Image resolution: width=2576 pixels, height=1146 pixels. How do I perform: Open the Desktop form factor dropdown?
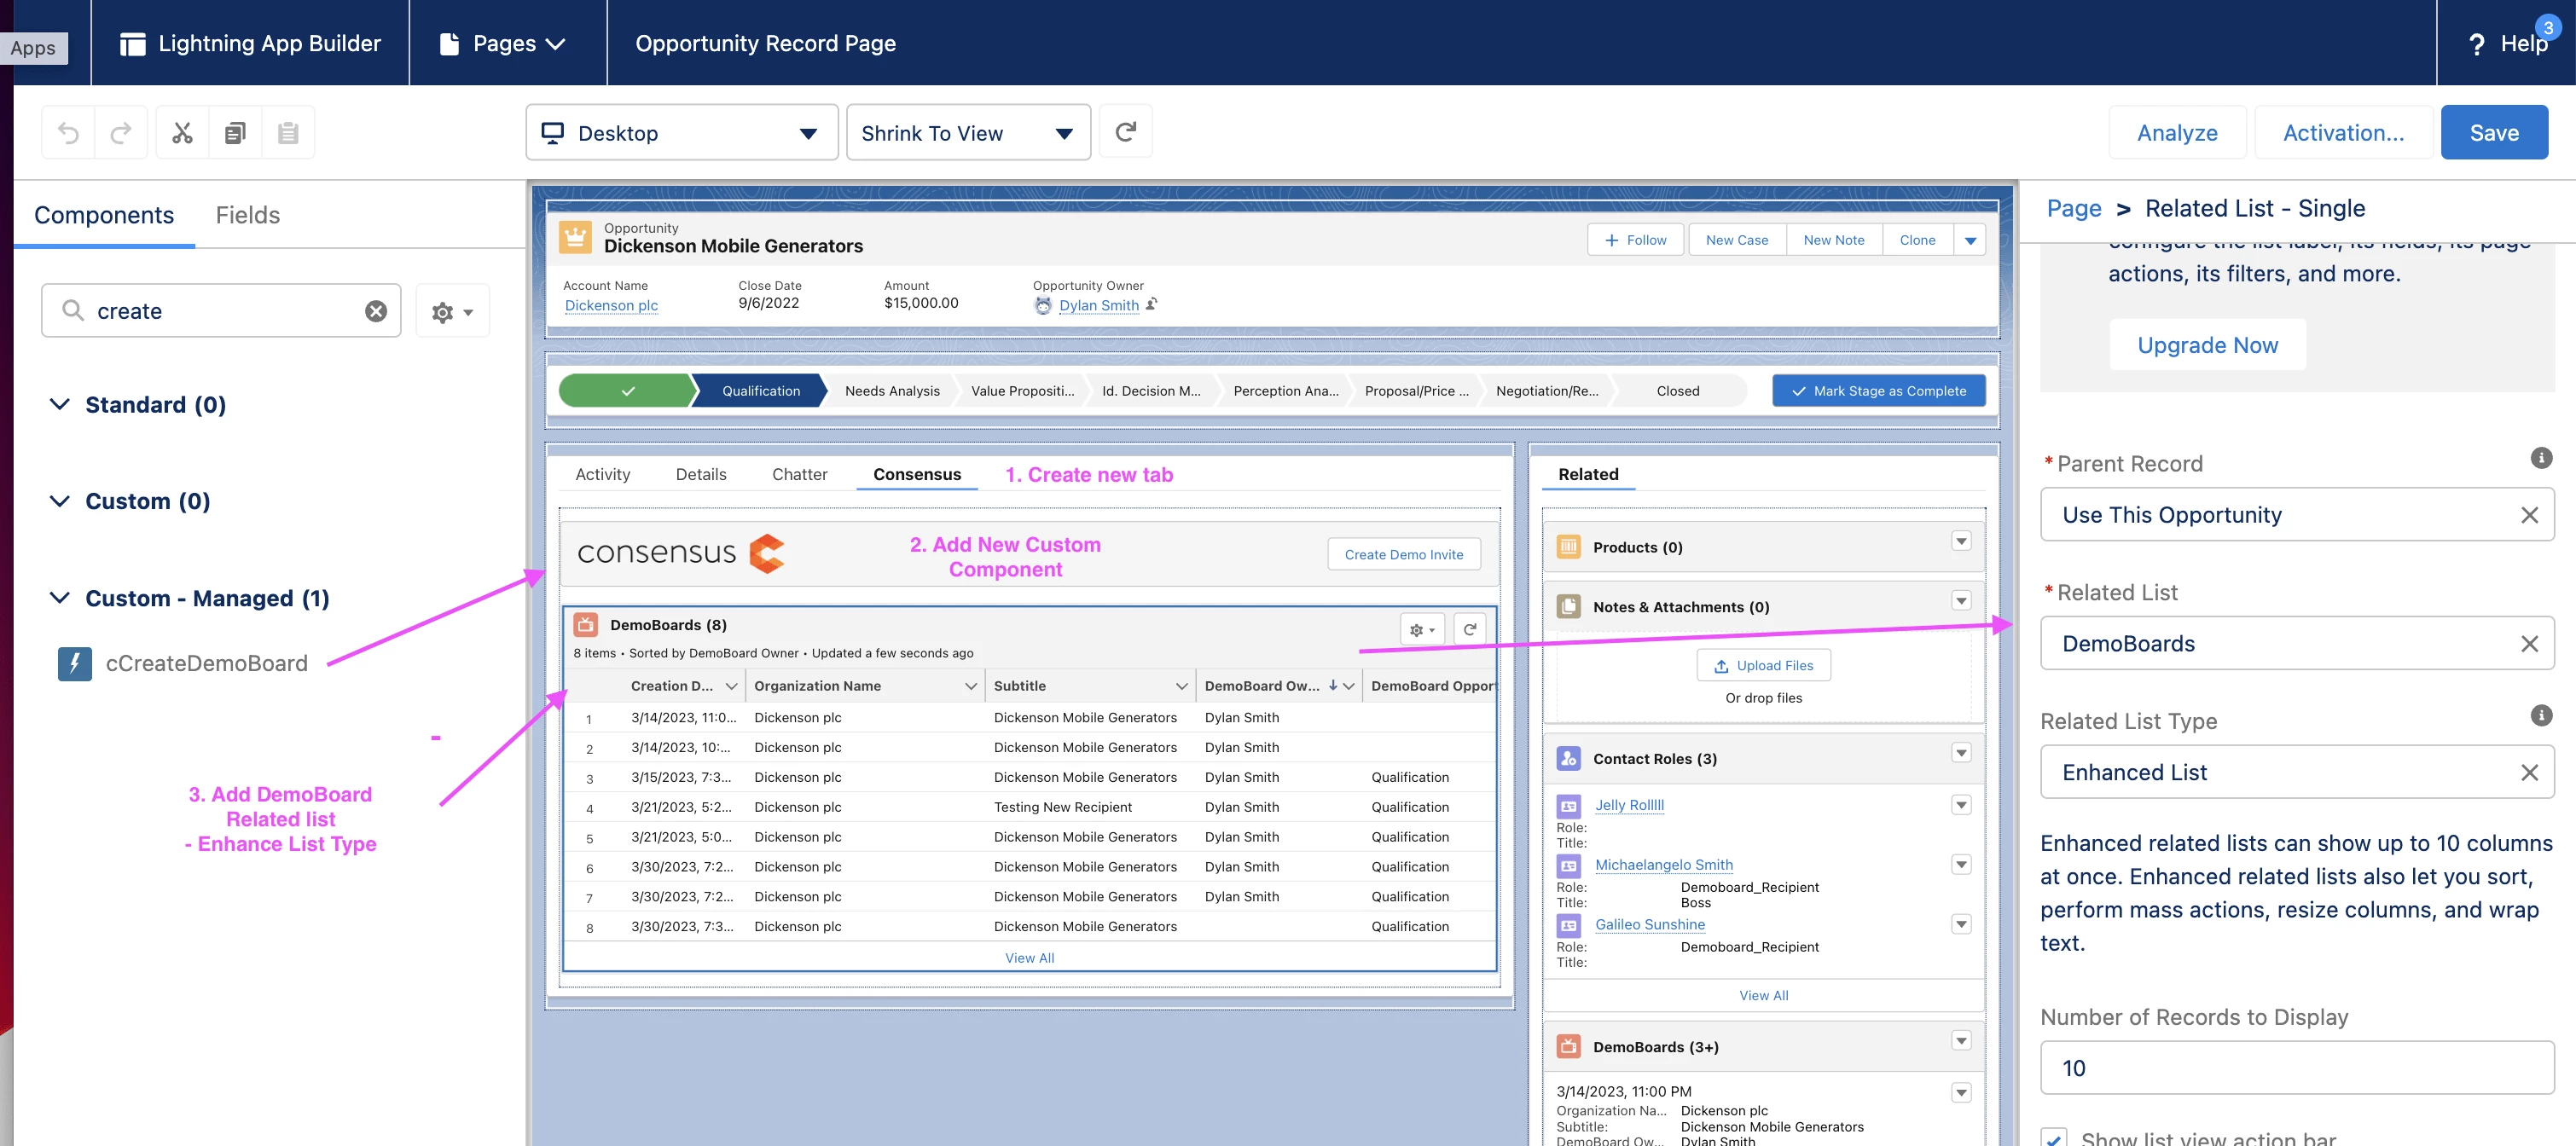click(682, 133)
